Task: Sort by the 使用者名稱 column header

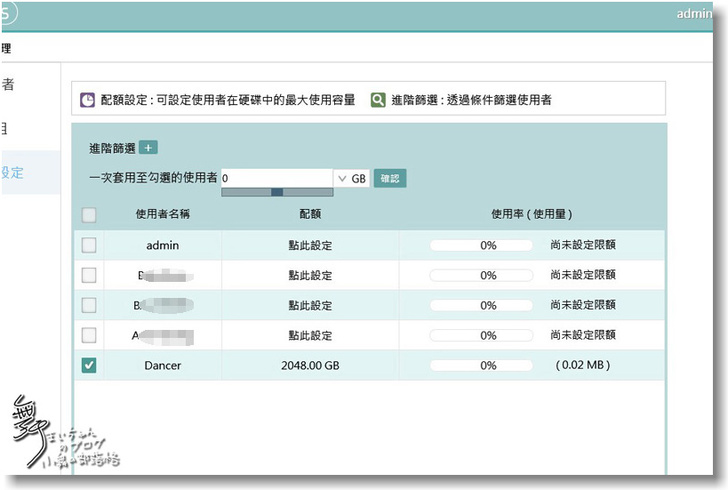Action: pos(162,214)
